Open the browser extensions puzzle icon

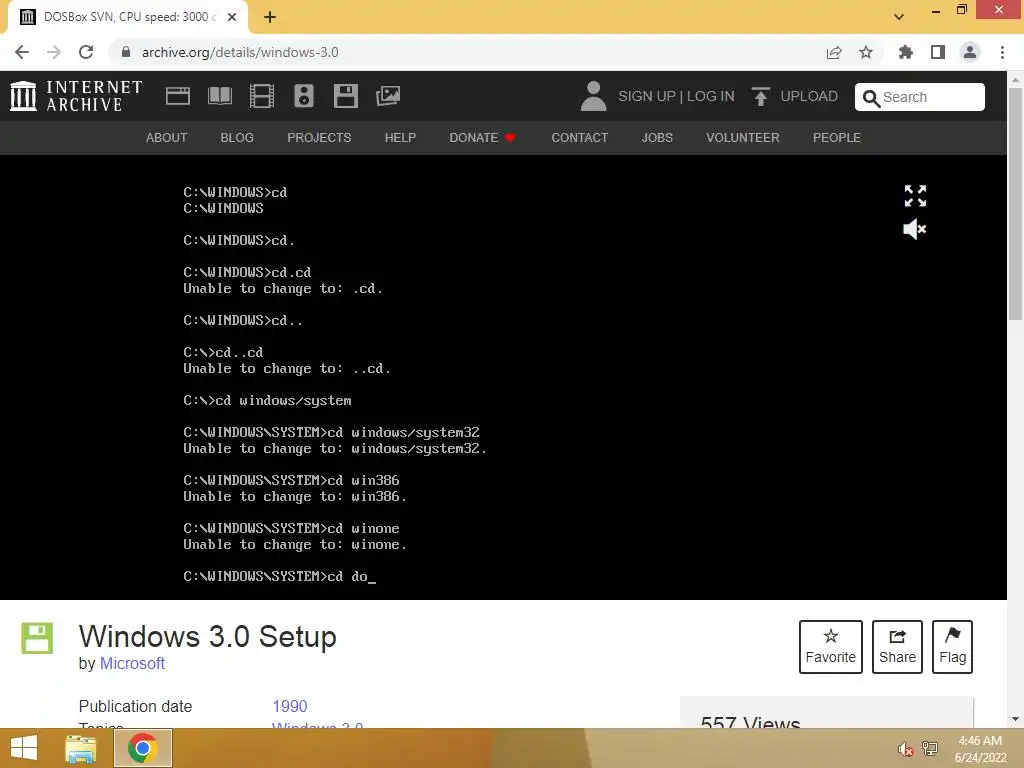click(905, 52)
